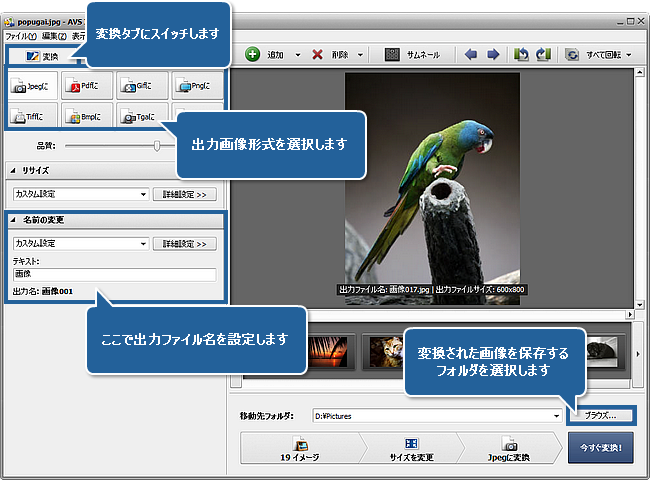
Task: Open the 追加 dropdown arrow
Action: click(298, 55)
